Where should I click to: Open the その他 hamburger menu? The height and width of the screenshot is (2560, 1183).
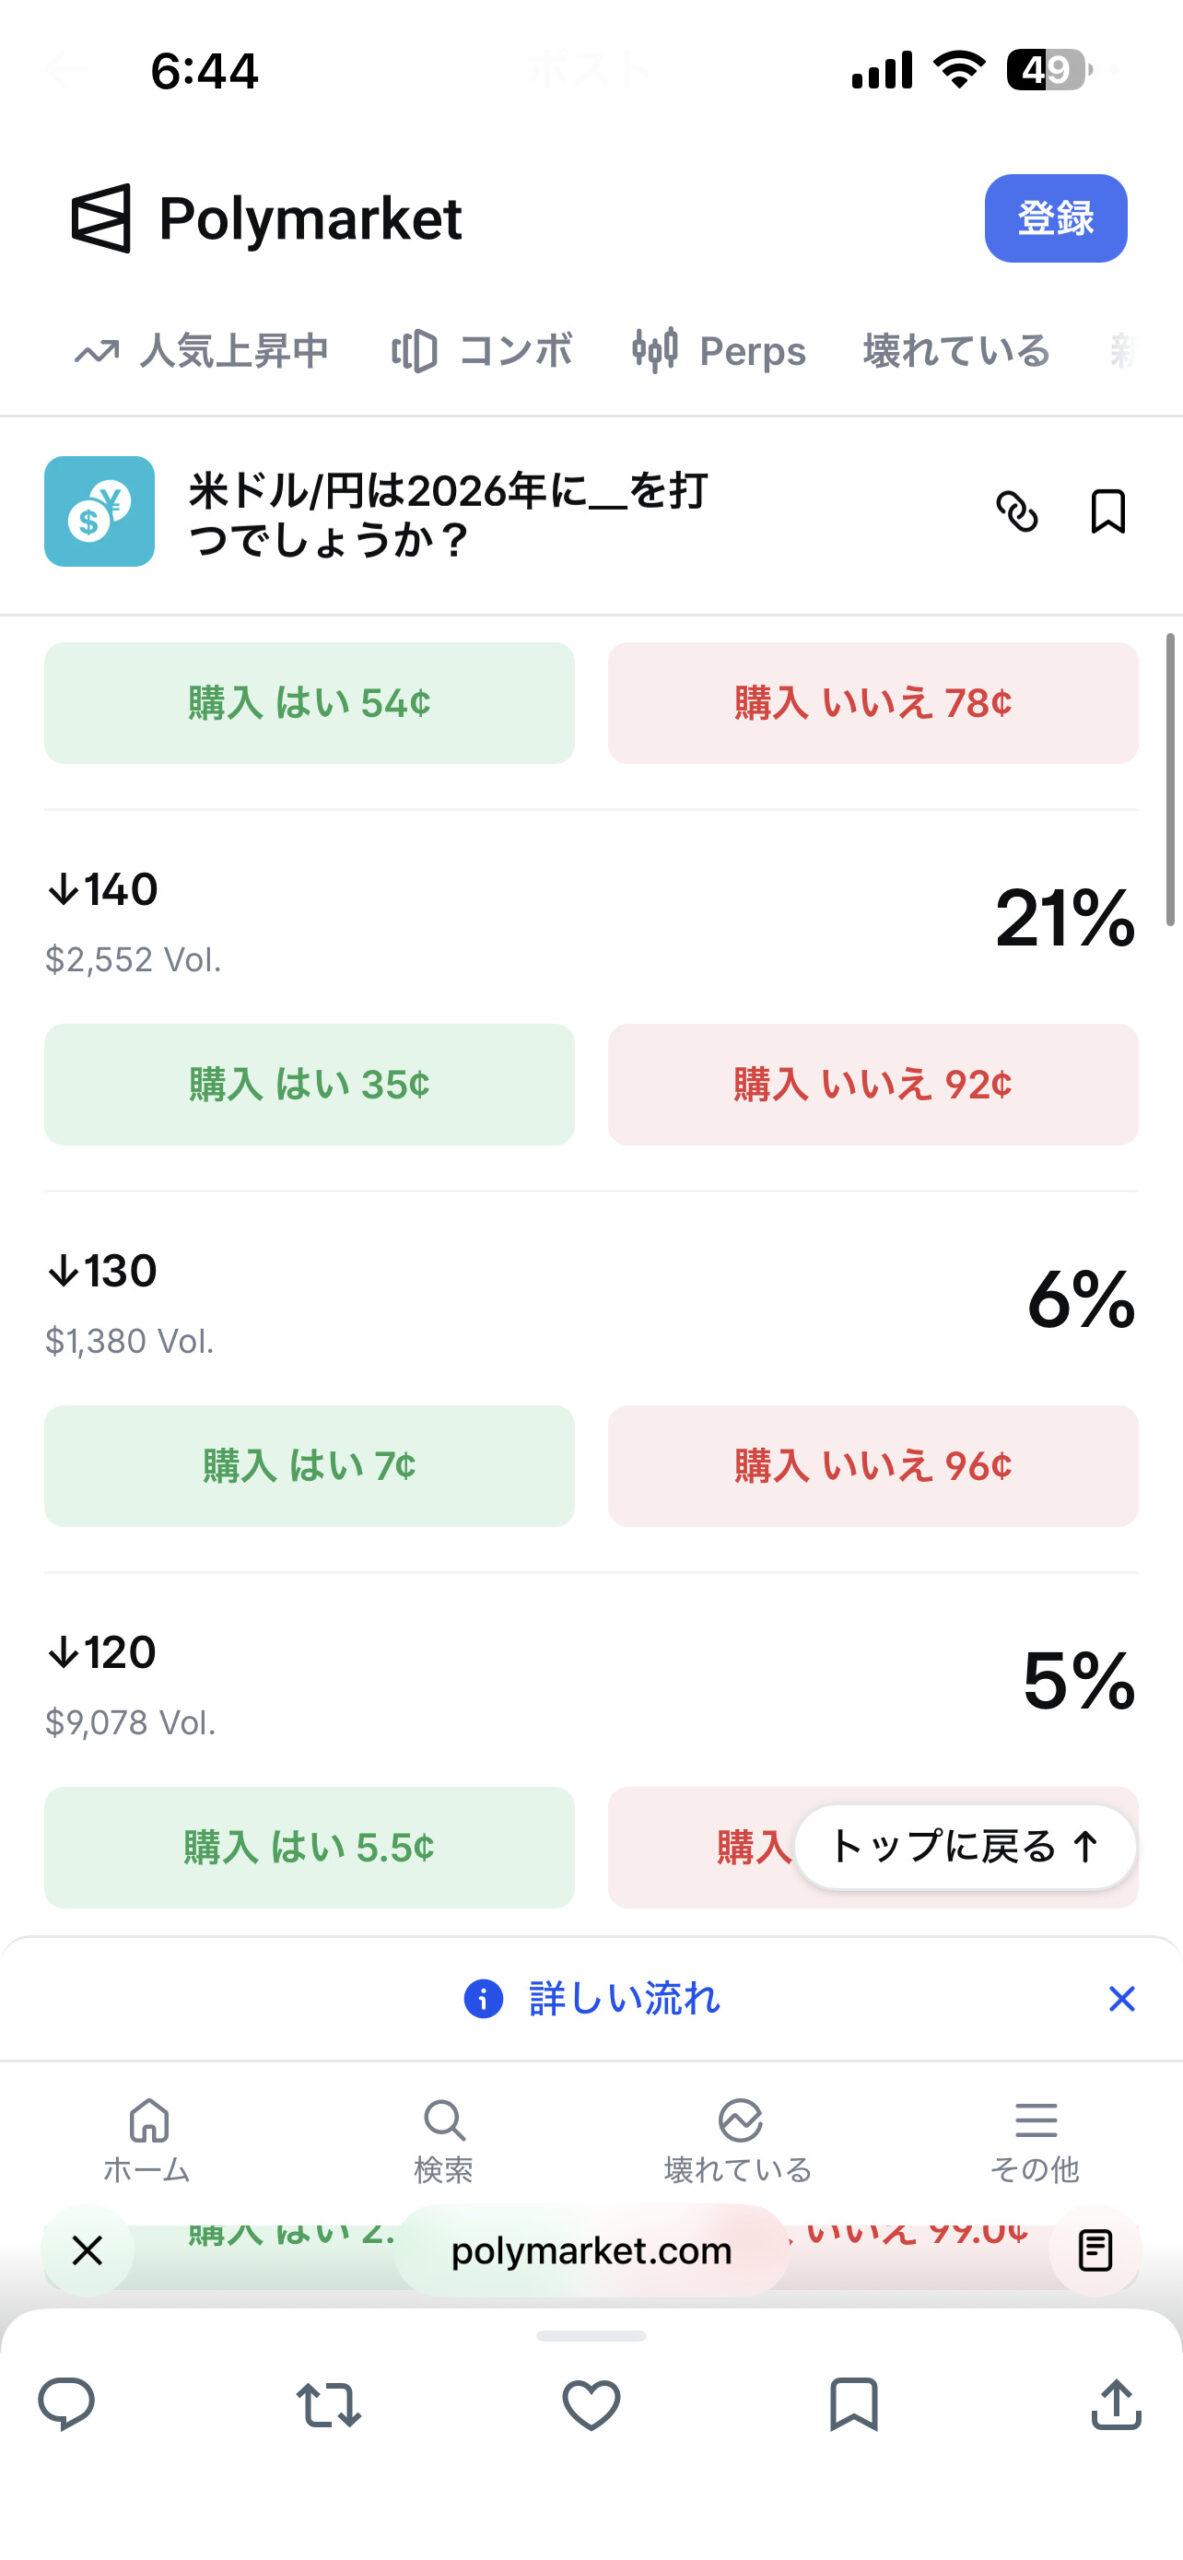click(x=1036, y=2119)
